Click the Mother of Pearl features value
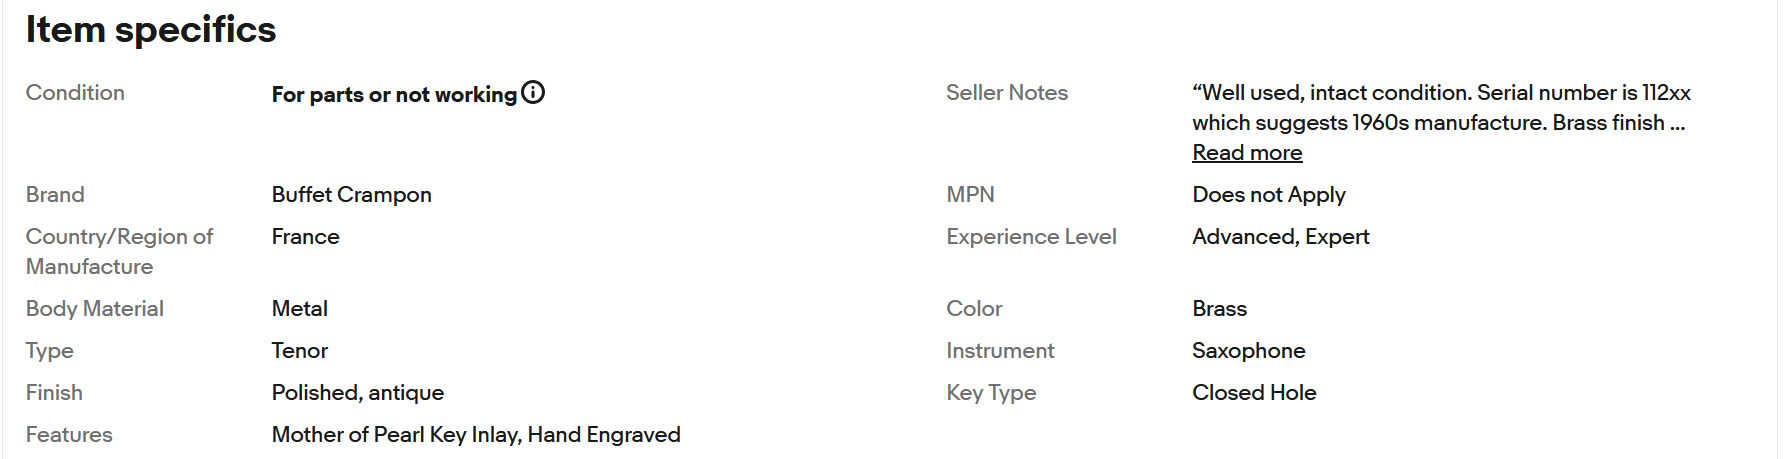1785x459 pixels. pos(476,435)
